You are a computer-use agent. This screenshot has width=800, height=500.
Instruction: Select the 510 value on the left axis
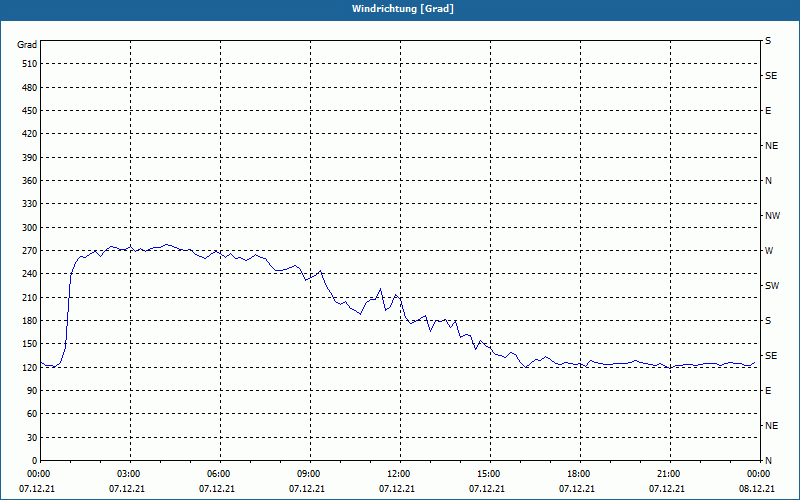(30, 64)
